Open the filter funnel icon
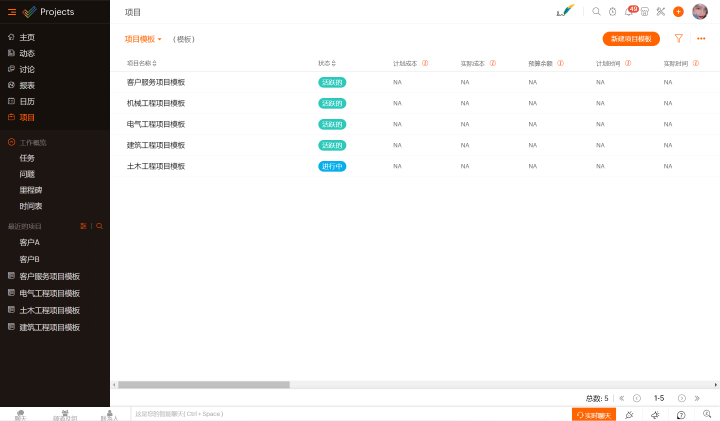Viewport: 720px width, 421px height. 678,39
